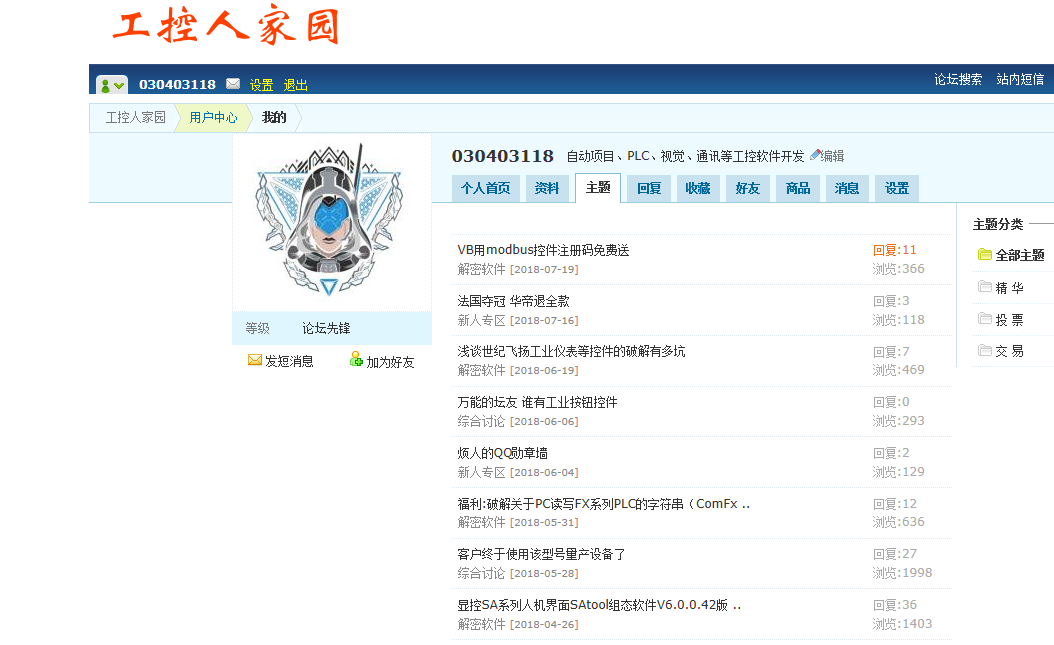Open the VB用modbus控件注册码免费送 thread
The width and height of the screenshot is (1054, 645).
[x=543, y=250]
